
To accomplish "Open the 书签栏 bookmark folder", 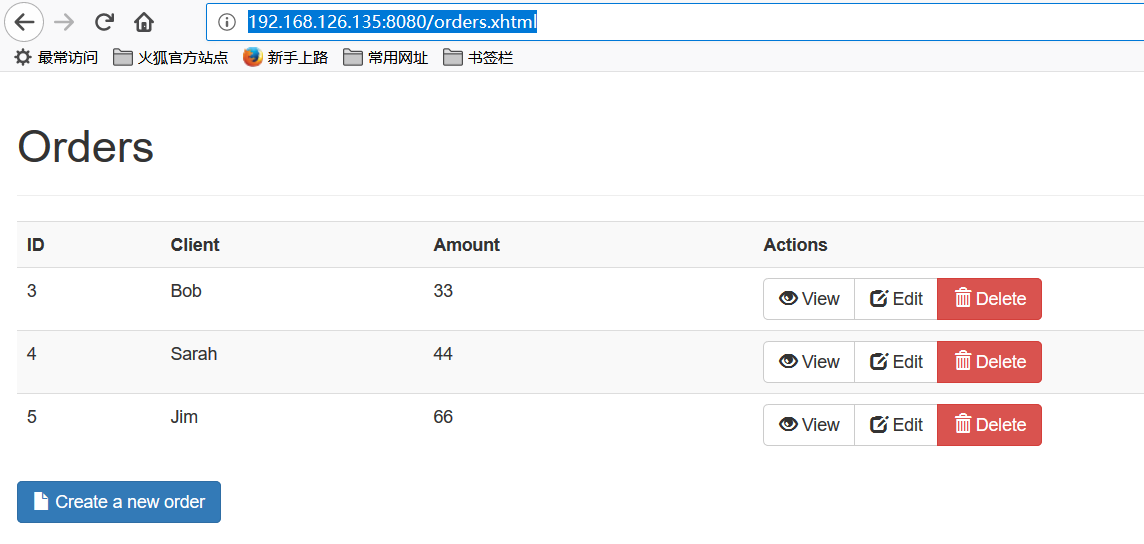I will coord(478,58).
